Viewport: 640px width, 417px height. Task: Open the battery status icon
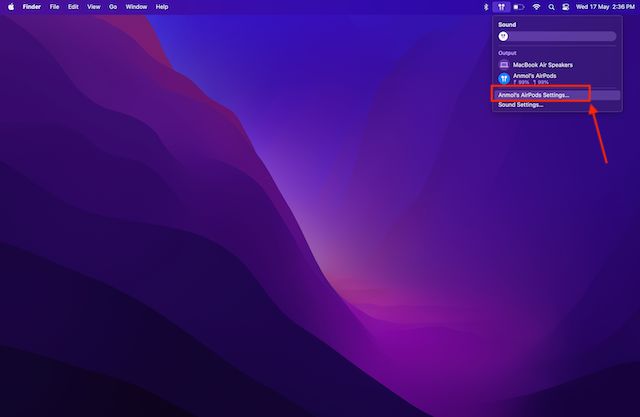(518, 6)
